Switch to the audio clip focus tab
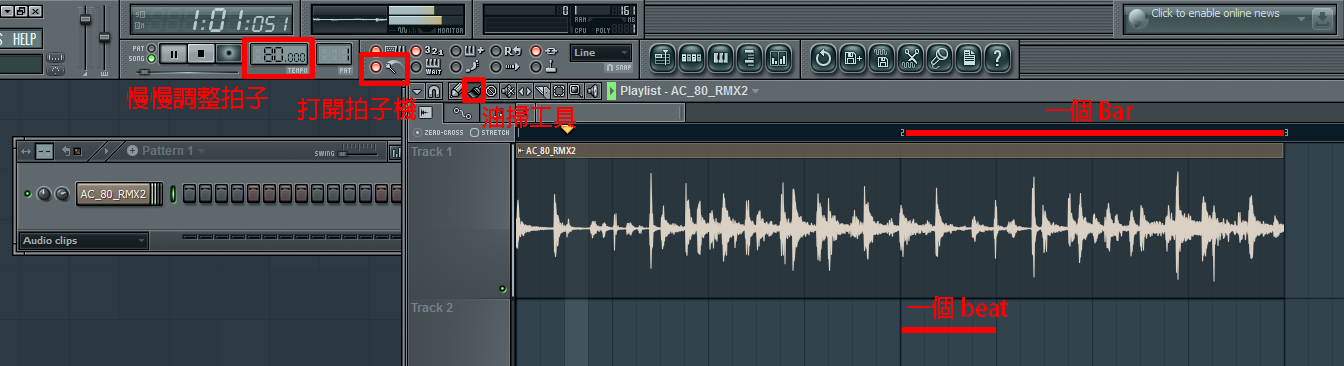Screen dimensions: 1344x366 pyautogui.click(x=426, y=113)
